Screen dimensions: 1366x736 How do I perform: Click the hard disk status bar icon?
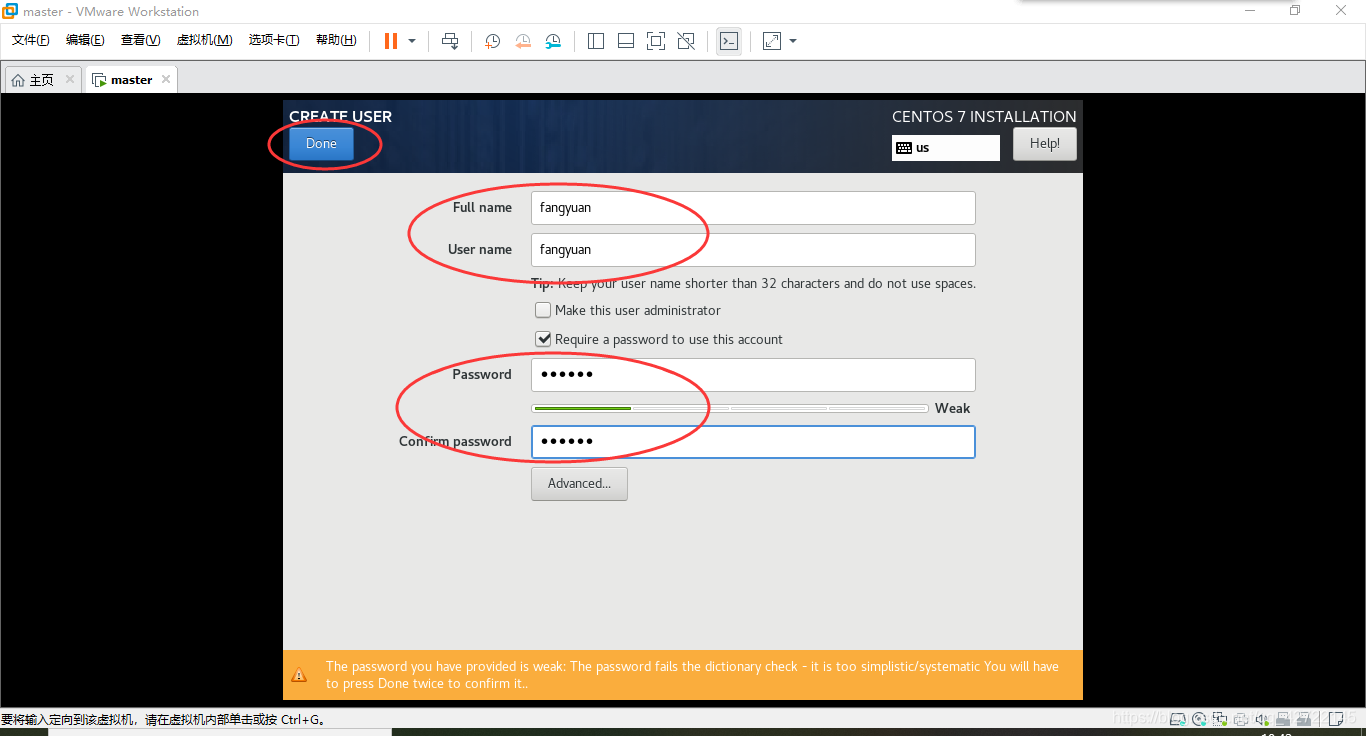pos(1178,719)
